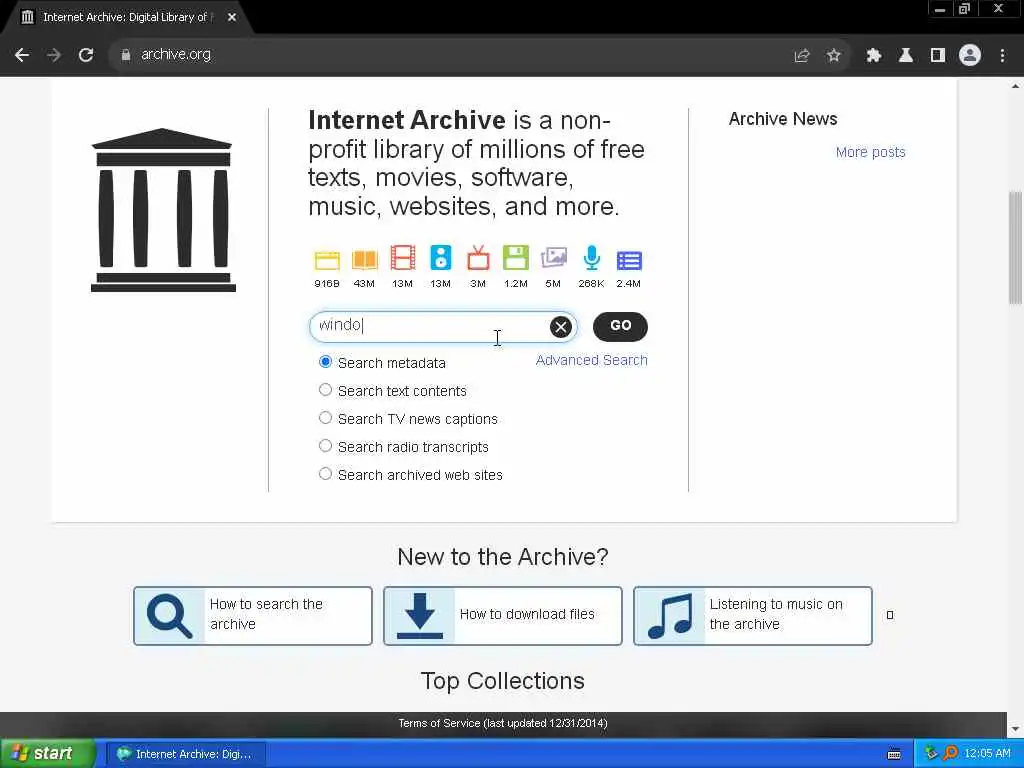Click the GO search button
The width and height of the screenshot is (1024, 768).
(620, 326)
